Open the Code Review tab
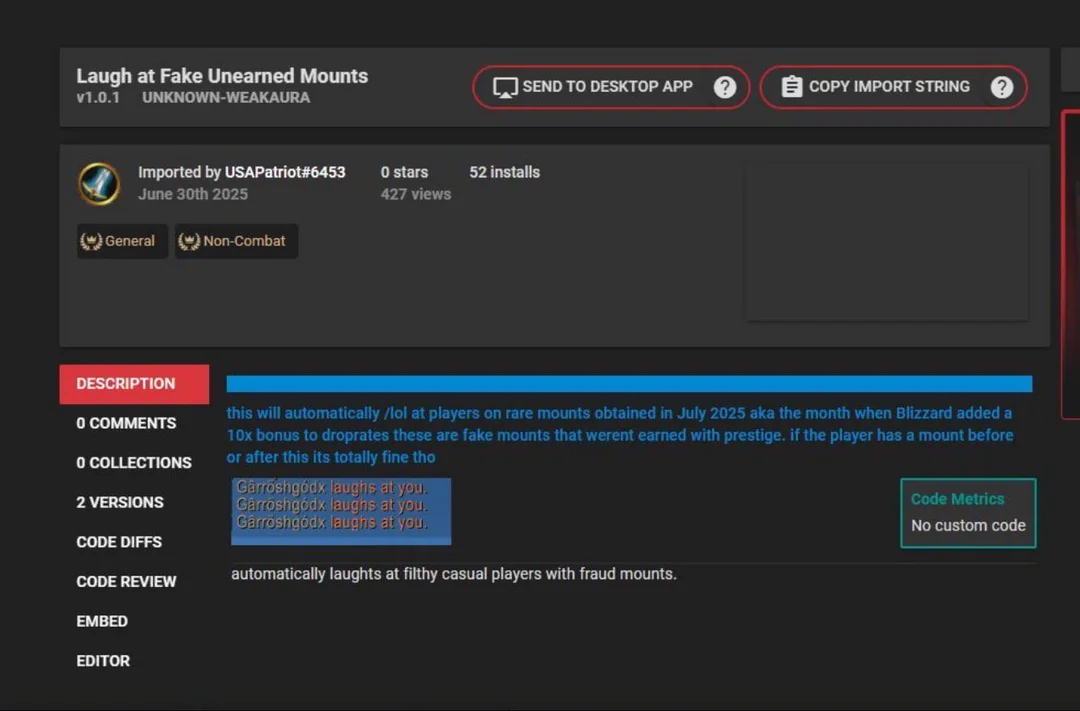The image size is (1080, 711). [x=126, y=581]
